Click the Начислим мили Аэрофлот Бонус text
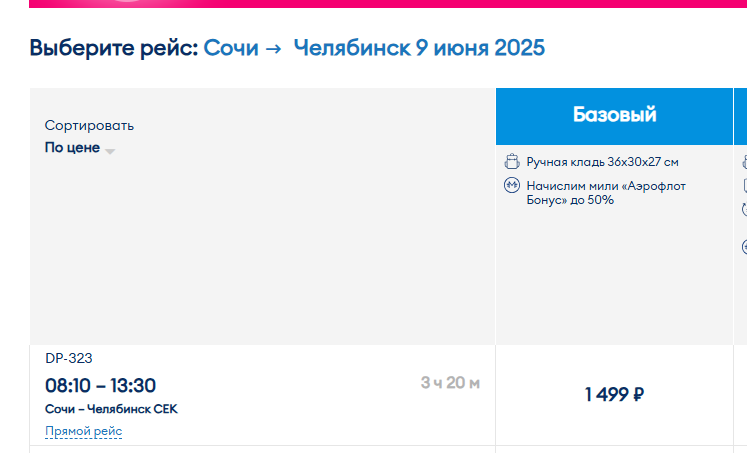Viewport: 747px width, 453px height. tap(606, 193)
